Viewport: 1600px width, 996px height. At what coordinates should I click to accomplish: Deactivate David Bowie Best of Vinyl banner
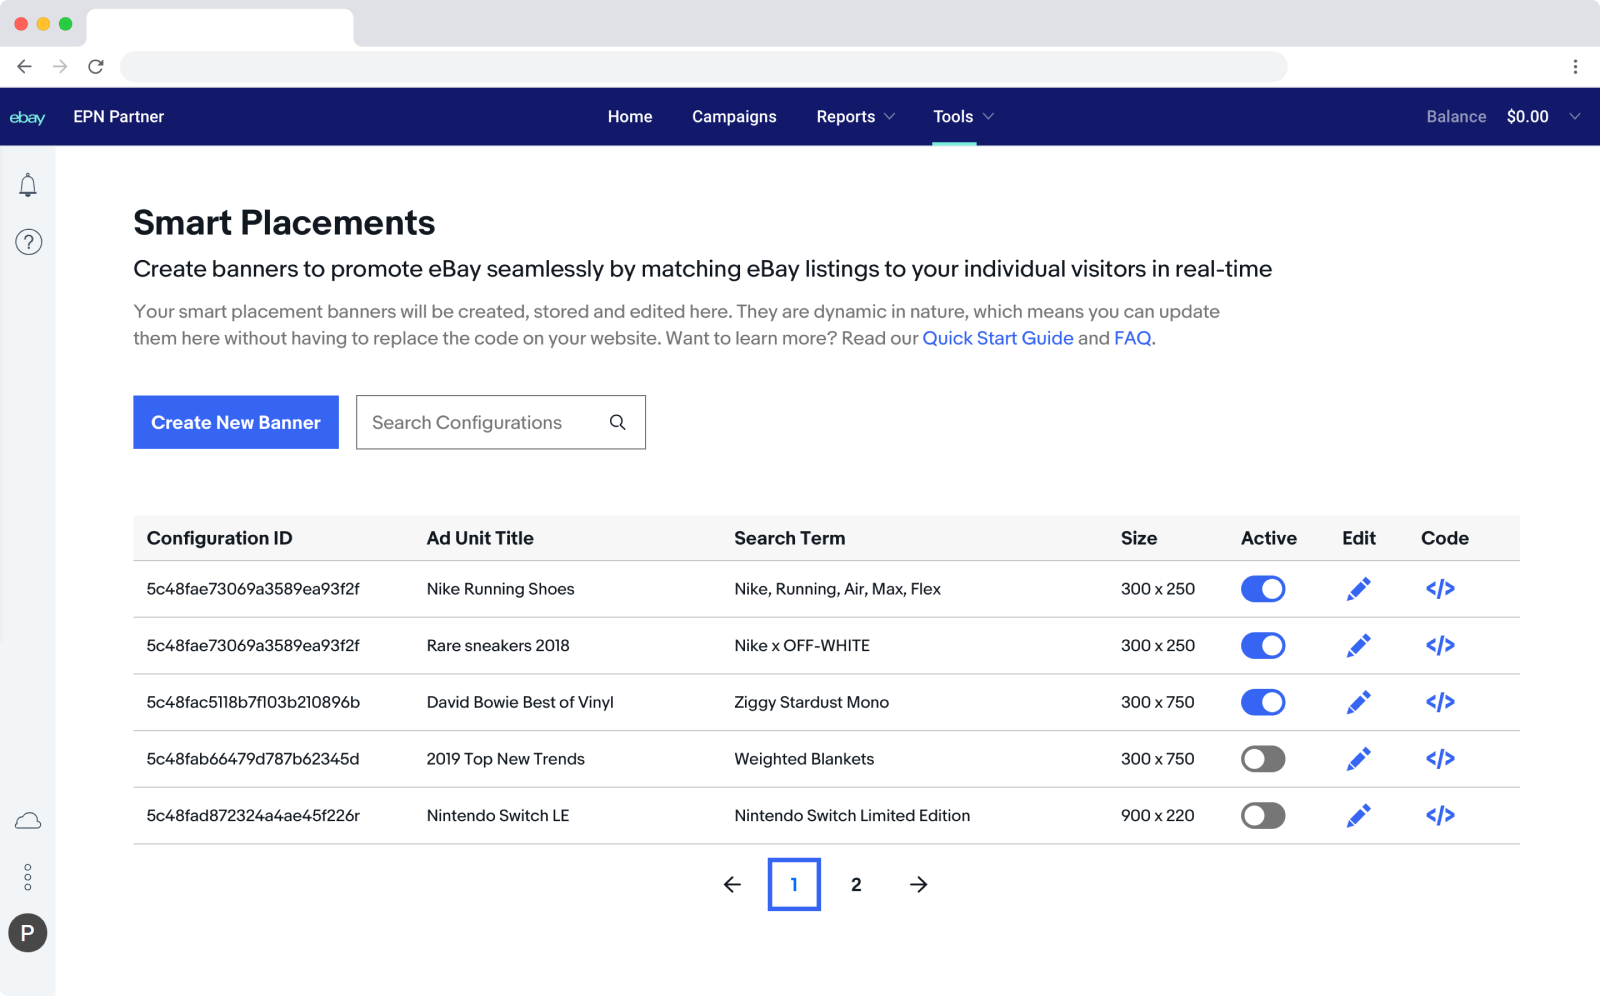(1263, 702)
